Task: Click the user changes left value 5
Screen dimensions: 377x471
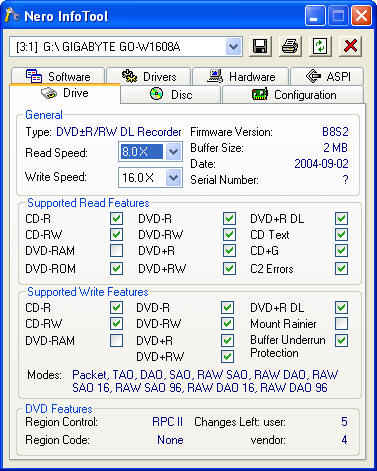Action: tap(344, 422)
